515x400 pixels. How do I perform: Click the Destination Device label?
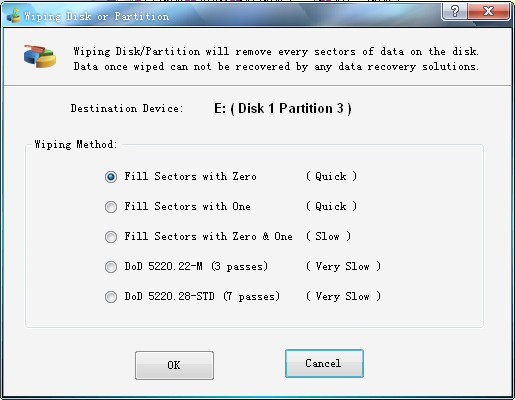pyautogui.click(x=127, y=108)
